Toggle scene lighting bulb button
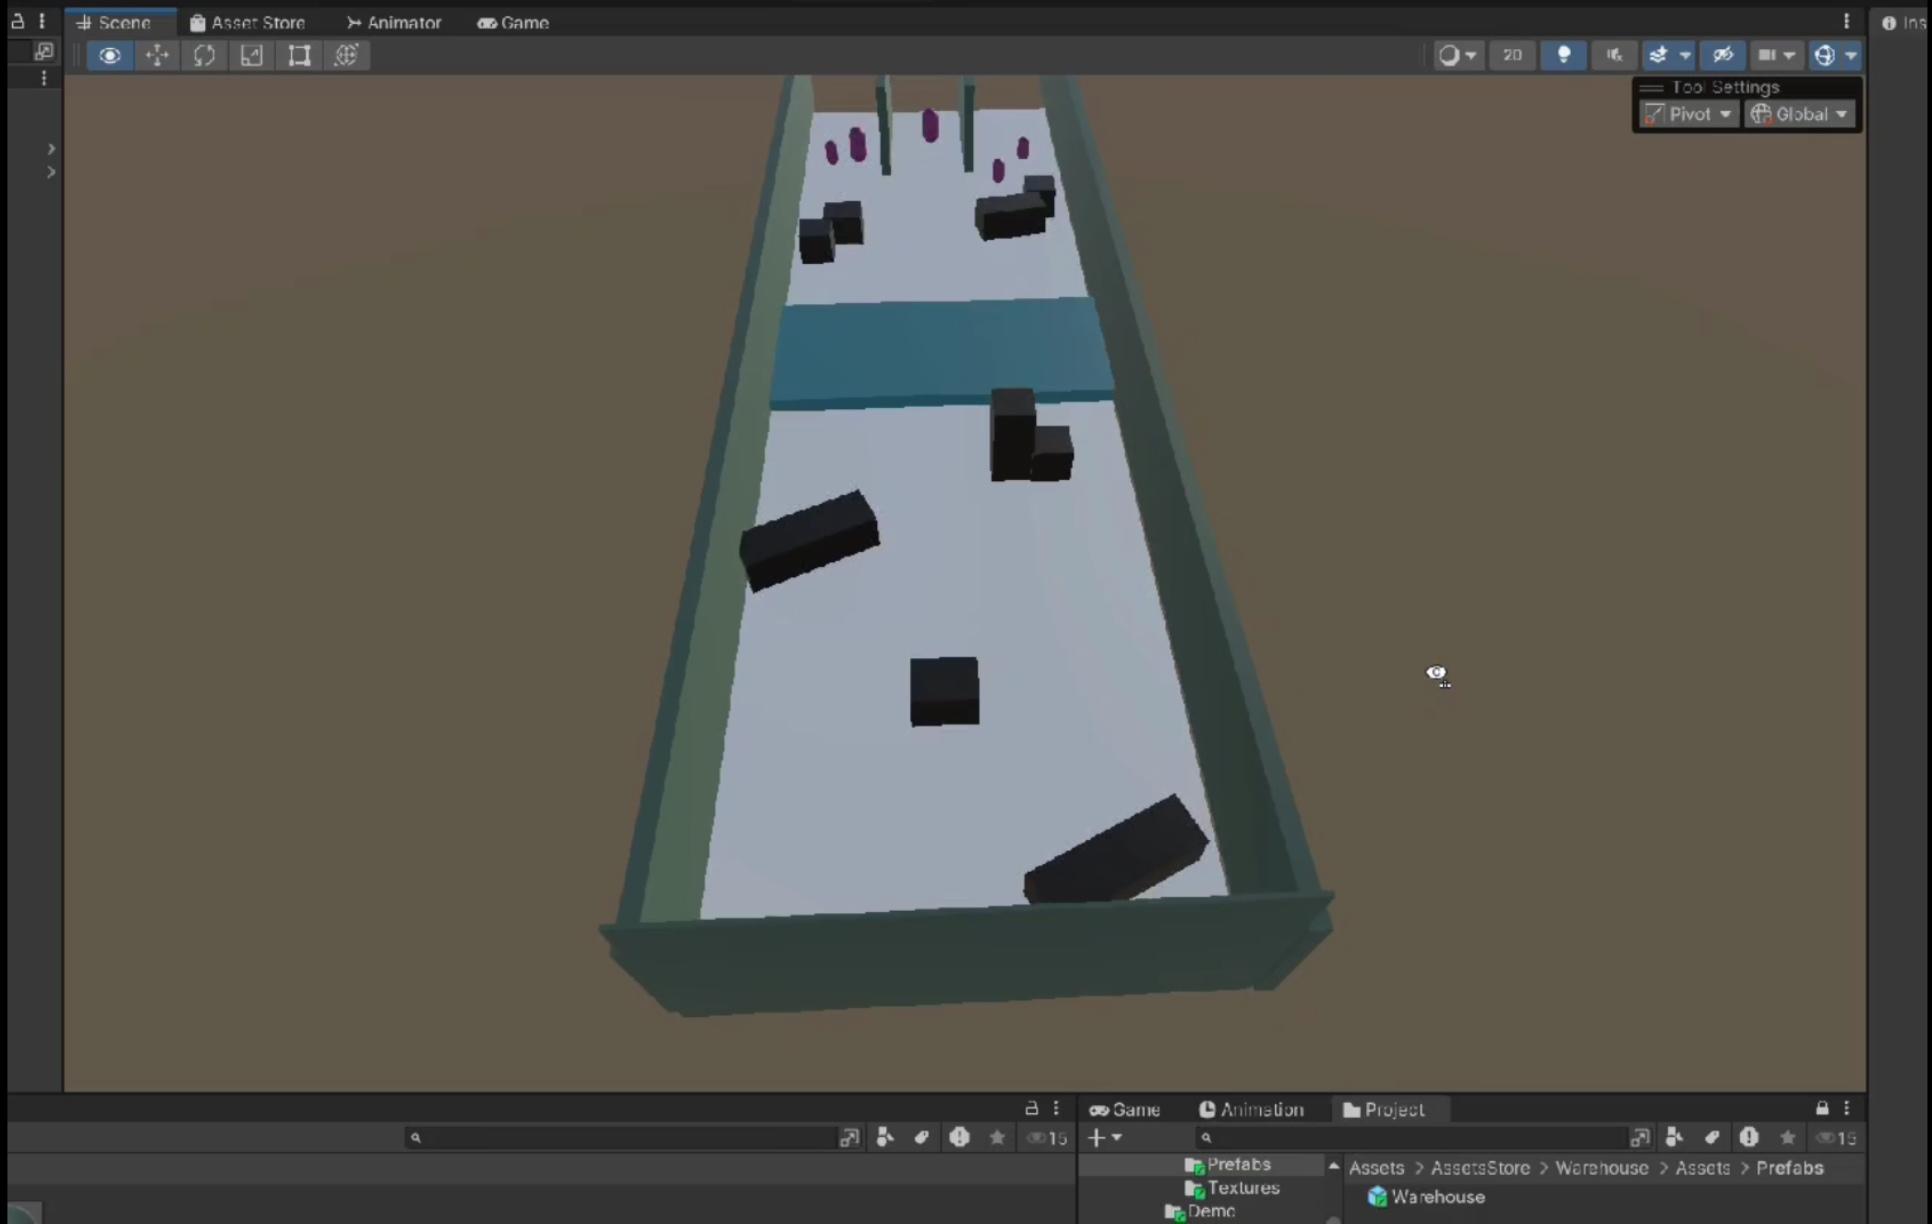The height and width of the screenshot is (1224, 1932). 1563,55
